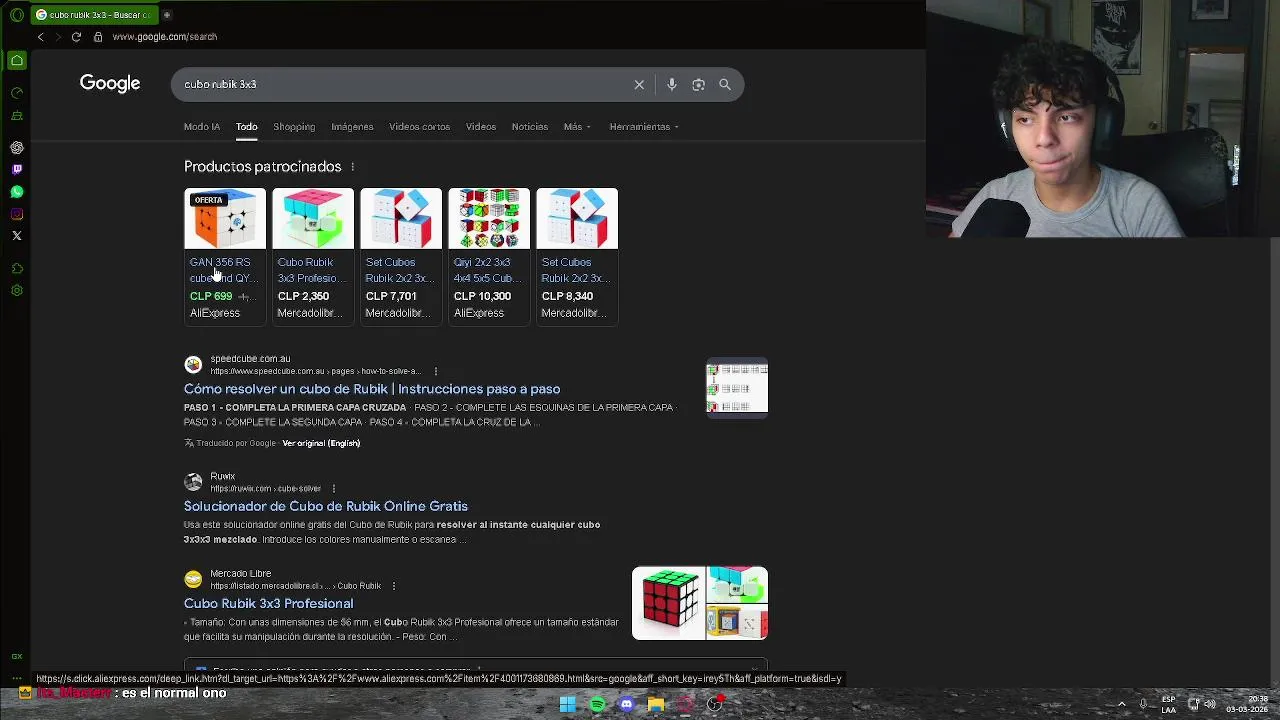Click the Google logo
Image resolution: width=1280 pixels, height=720 pixels.
[x=110, y=84]
